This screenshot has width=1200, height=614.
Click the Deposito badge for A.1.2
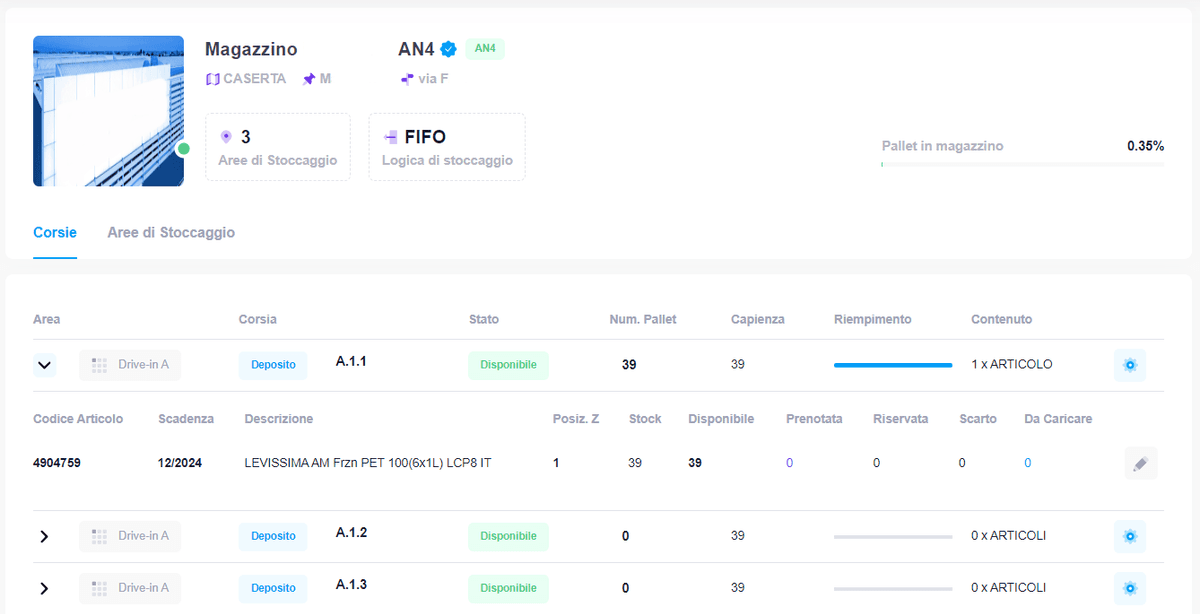point(273,536)
